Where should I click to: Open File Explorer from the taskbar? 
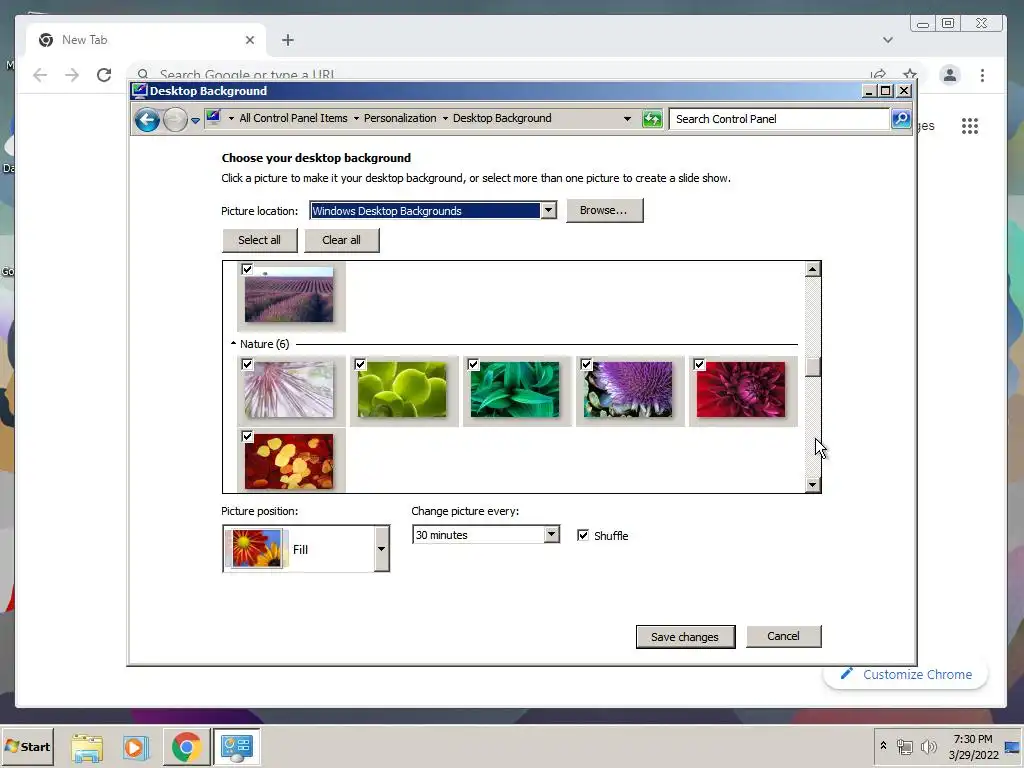pos(87,747)
